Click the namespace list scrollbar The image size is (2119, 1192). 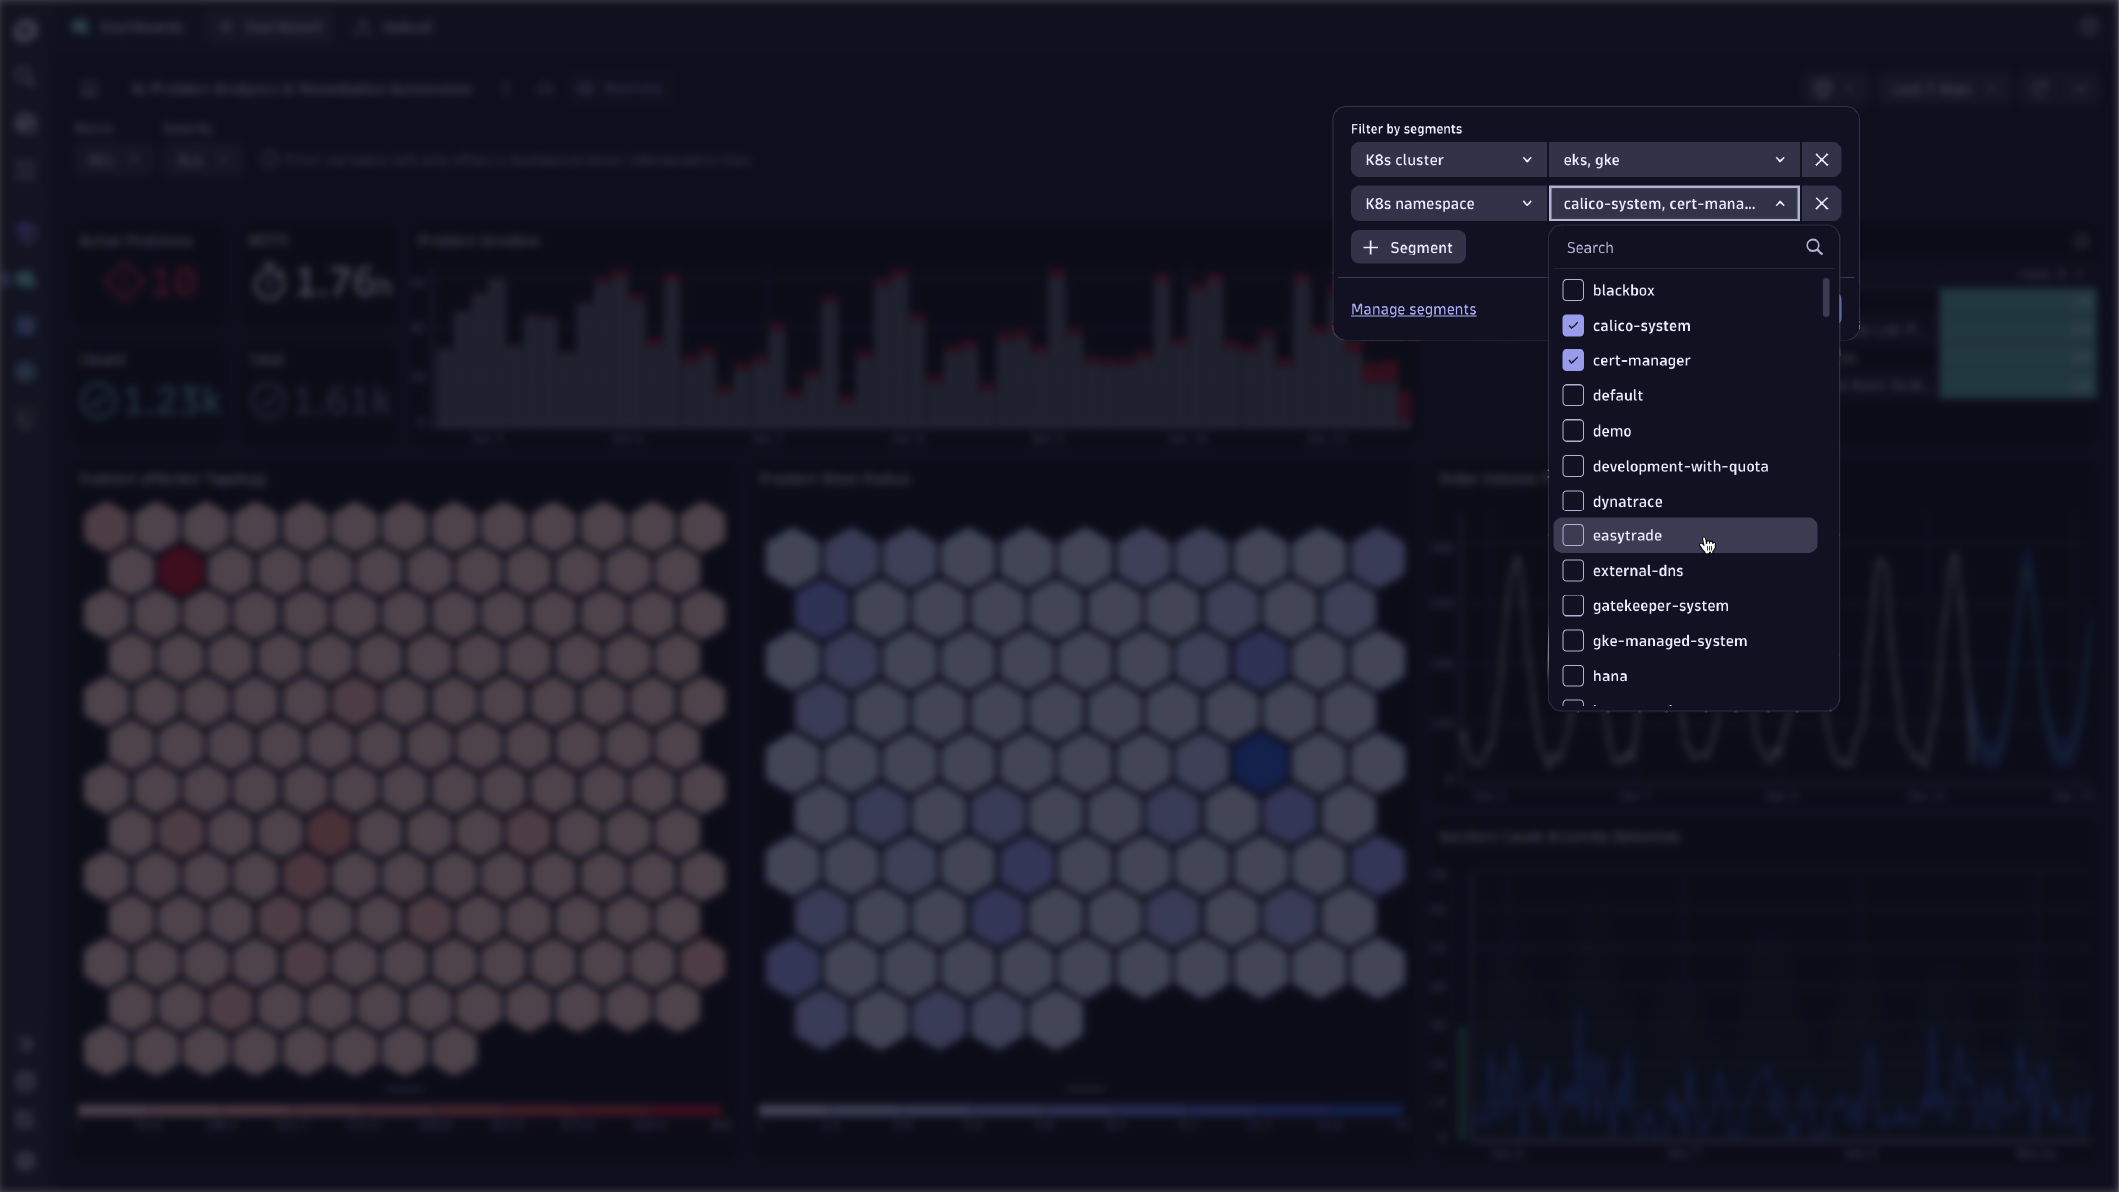click(1826, 298)
